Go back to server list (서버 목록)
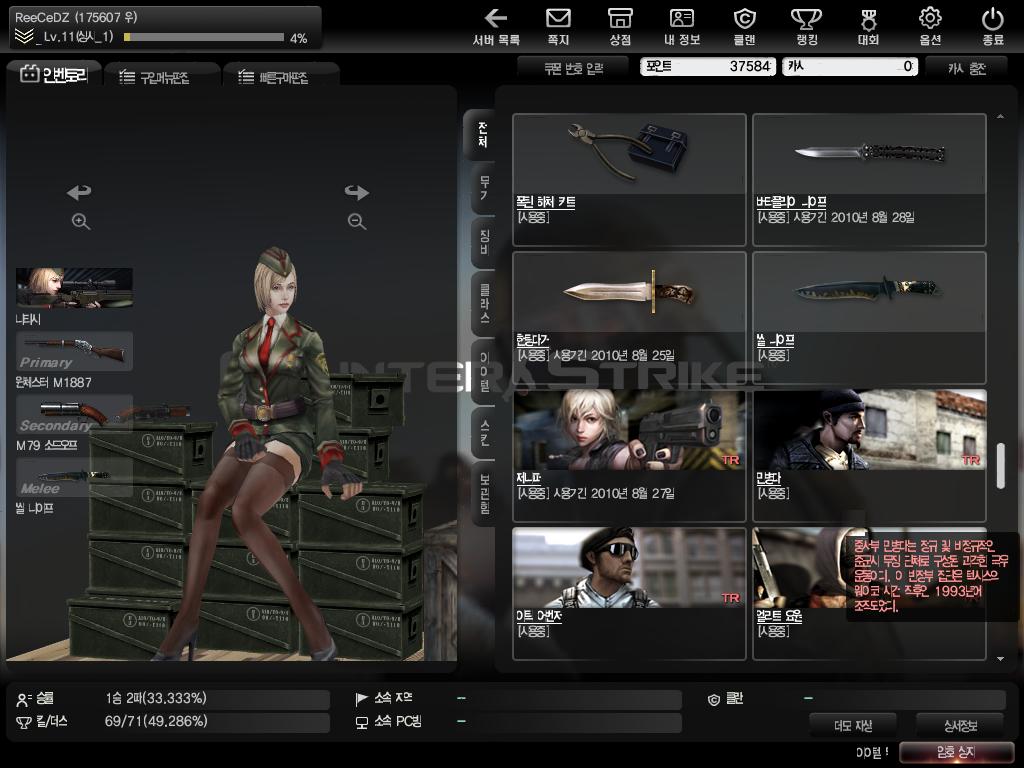This screenshot has width=1024, height=768. pos(496,26)
